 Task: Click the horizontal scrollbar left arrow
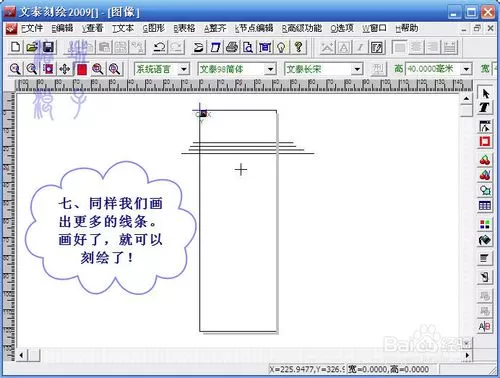click(21, 355)
